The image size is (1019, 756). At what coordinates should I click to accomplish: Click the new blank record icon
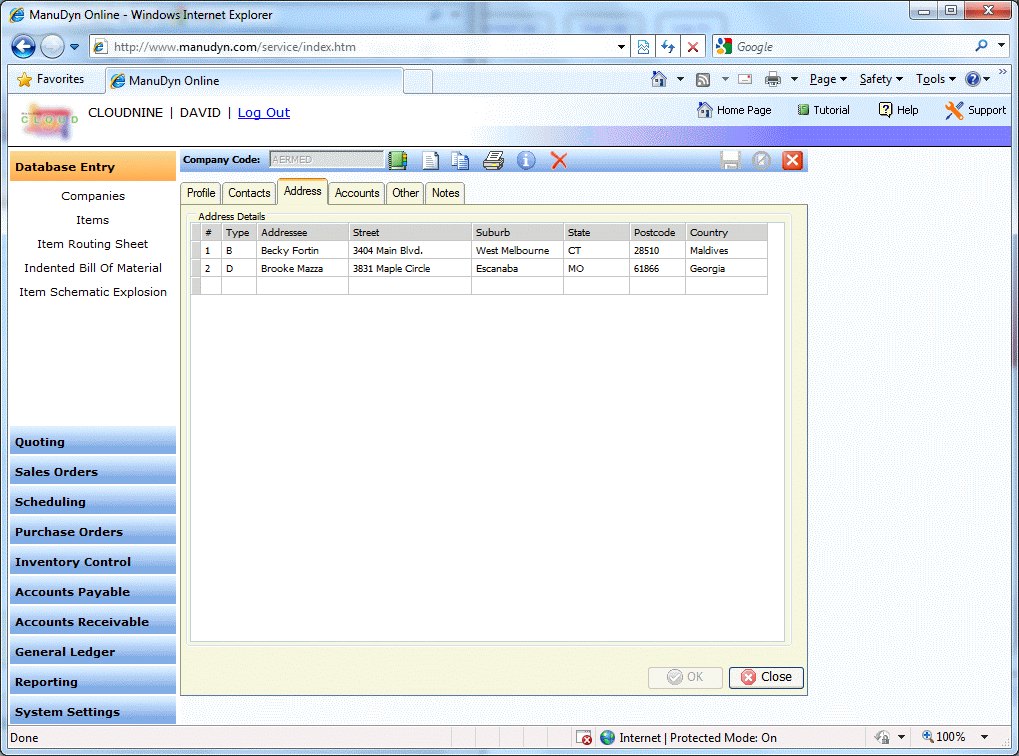tap(430, 160)
